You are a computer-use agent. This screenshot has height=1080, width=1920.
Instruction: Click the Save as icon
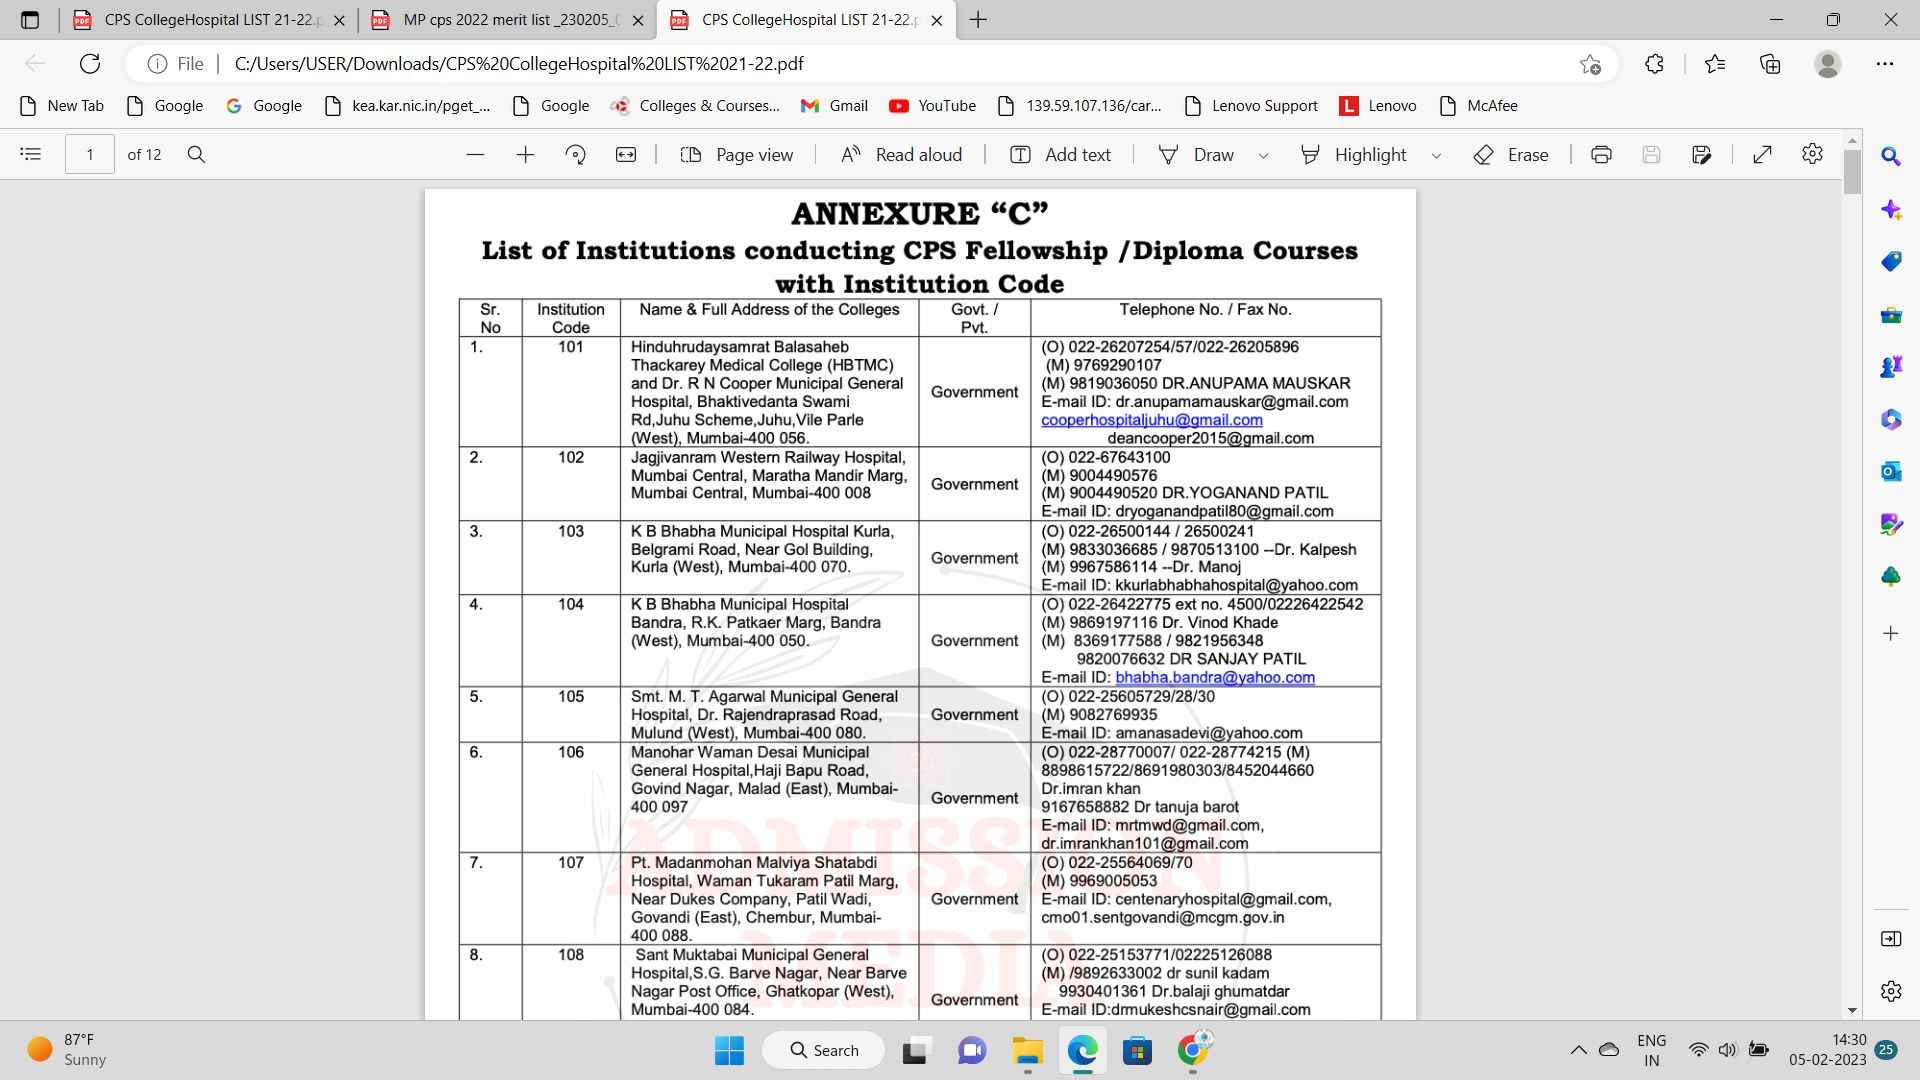(1701, 154)
